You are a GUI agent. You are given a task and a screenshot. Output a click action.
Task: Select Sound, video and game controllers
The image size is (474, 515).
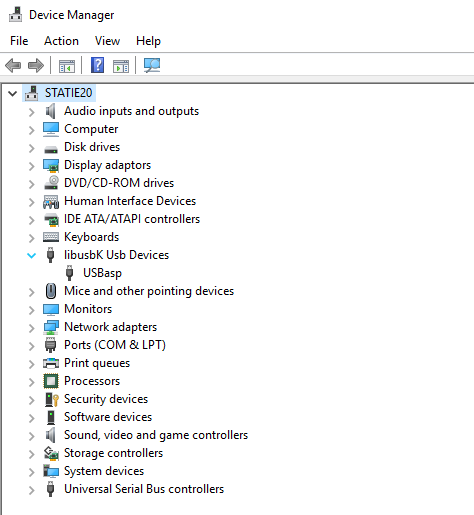156,435
